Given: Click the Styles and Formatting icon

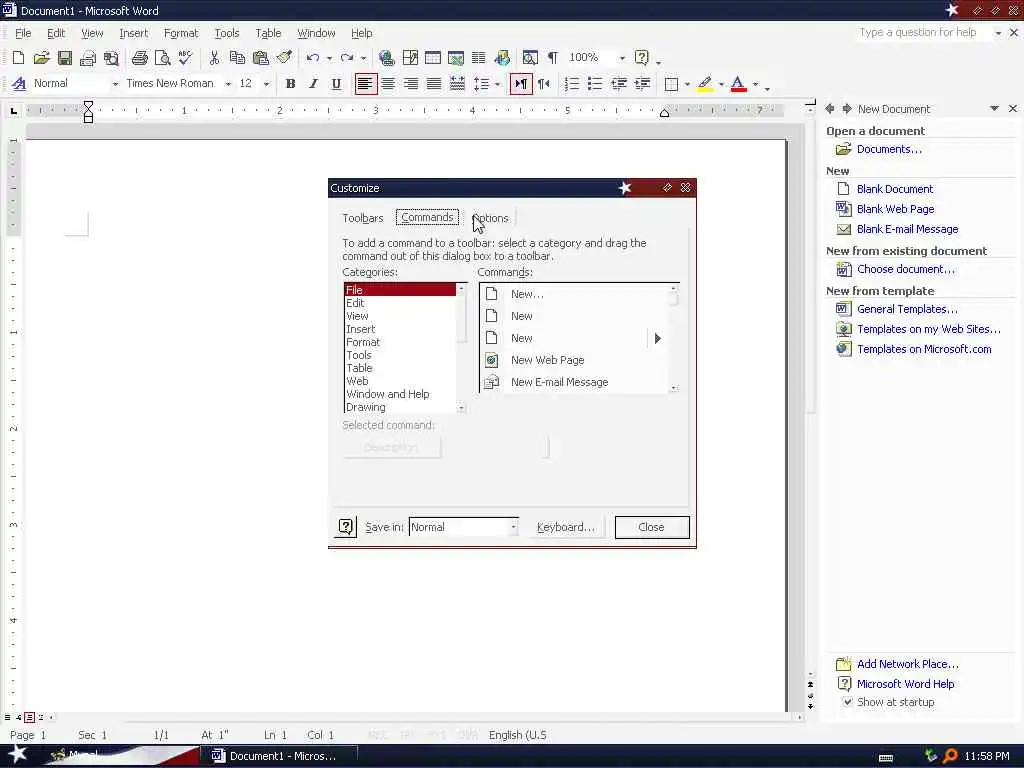Looking at the screenshot, I should [x=19, y=84].
